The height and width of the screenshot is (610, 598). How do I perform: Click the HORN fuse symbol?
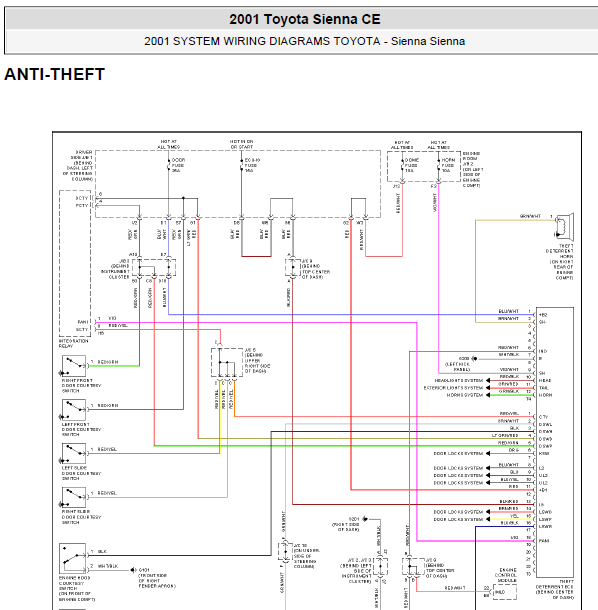click(x=438, y=165)
